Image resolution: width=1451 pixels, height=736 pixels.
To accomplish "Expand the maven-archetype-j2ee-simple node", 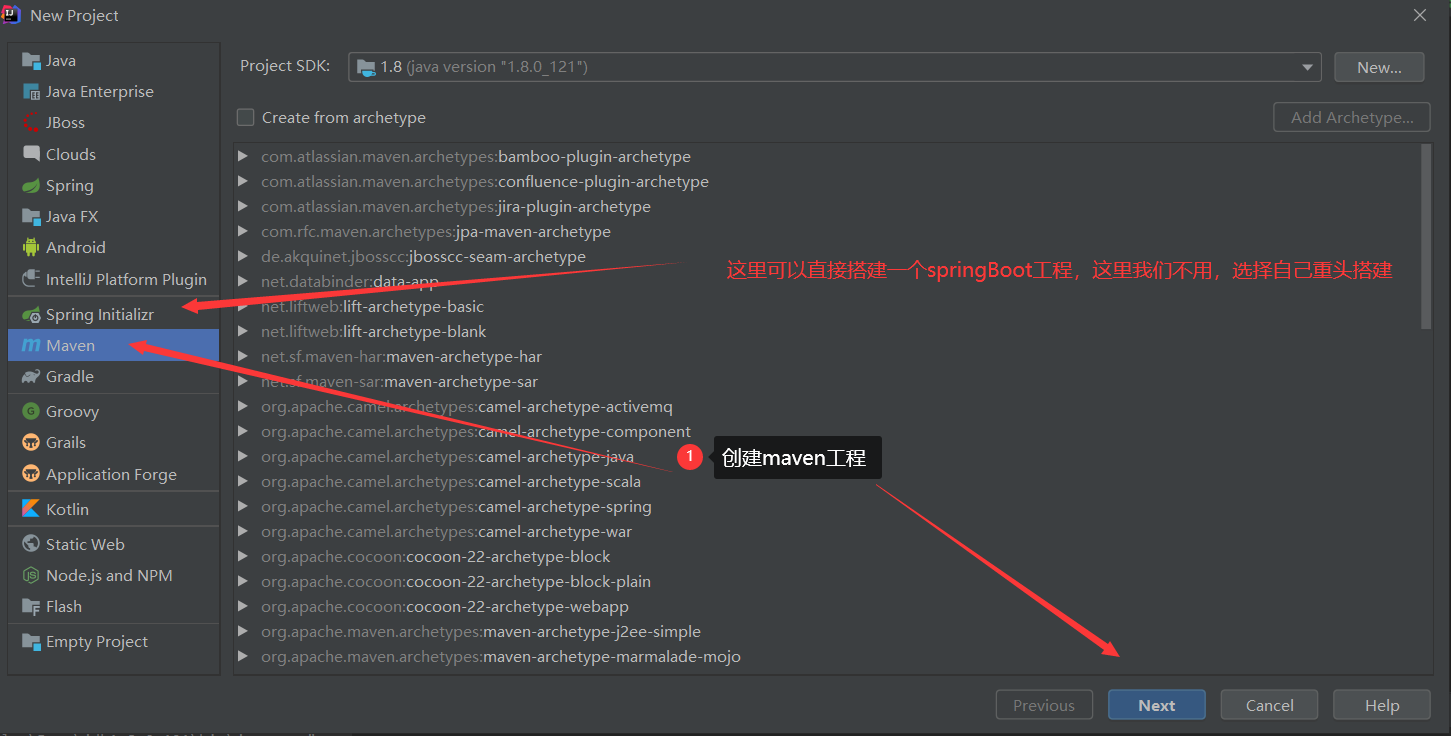I will (x=243, y=632).
